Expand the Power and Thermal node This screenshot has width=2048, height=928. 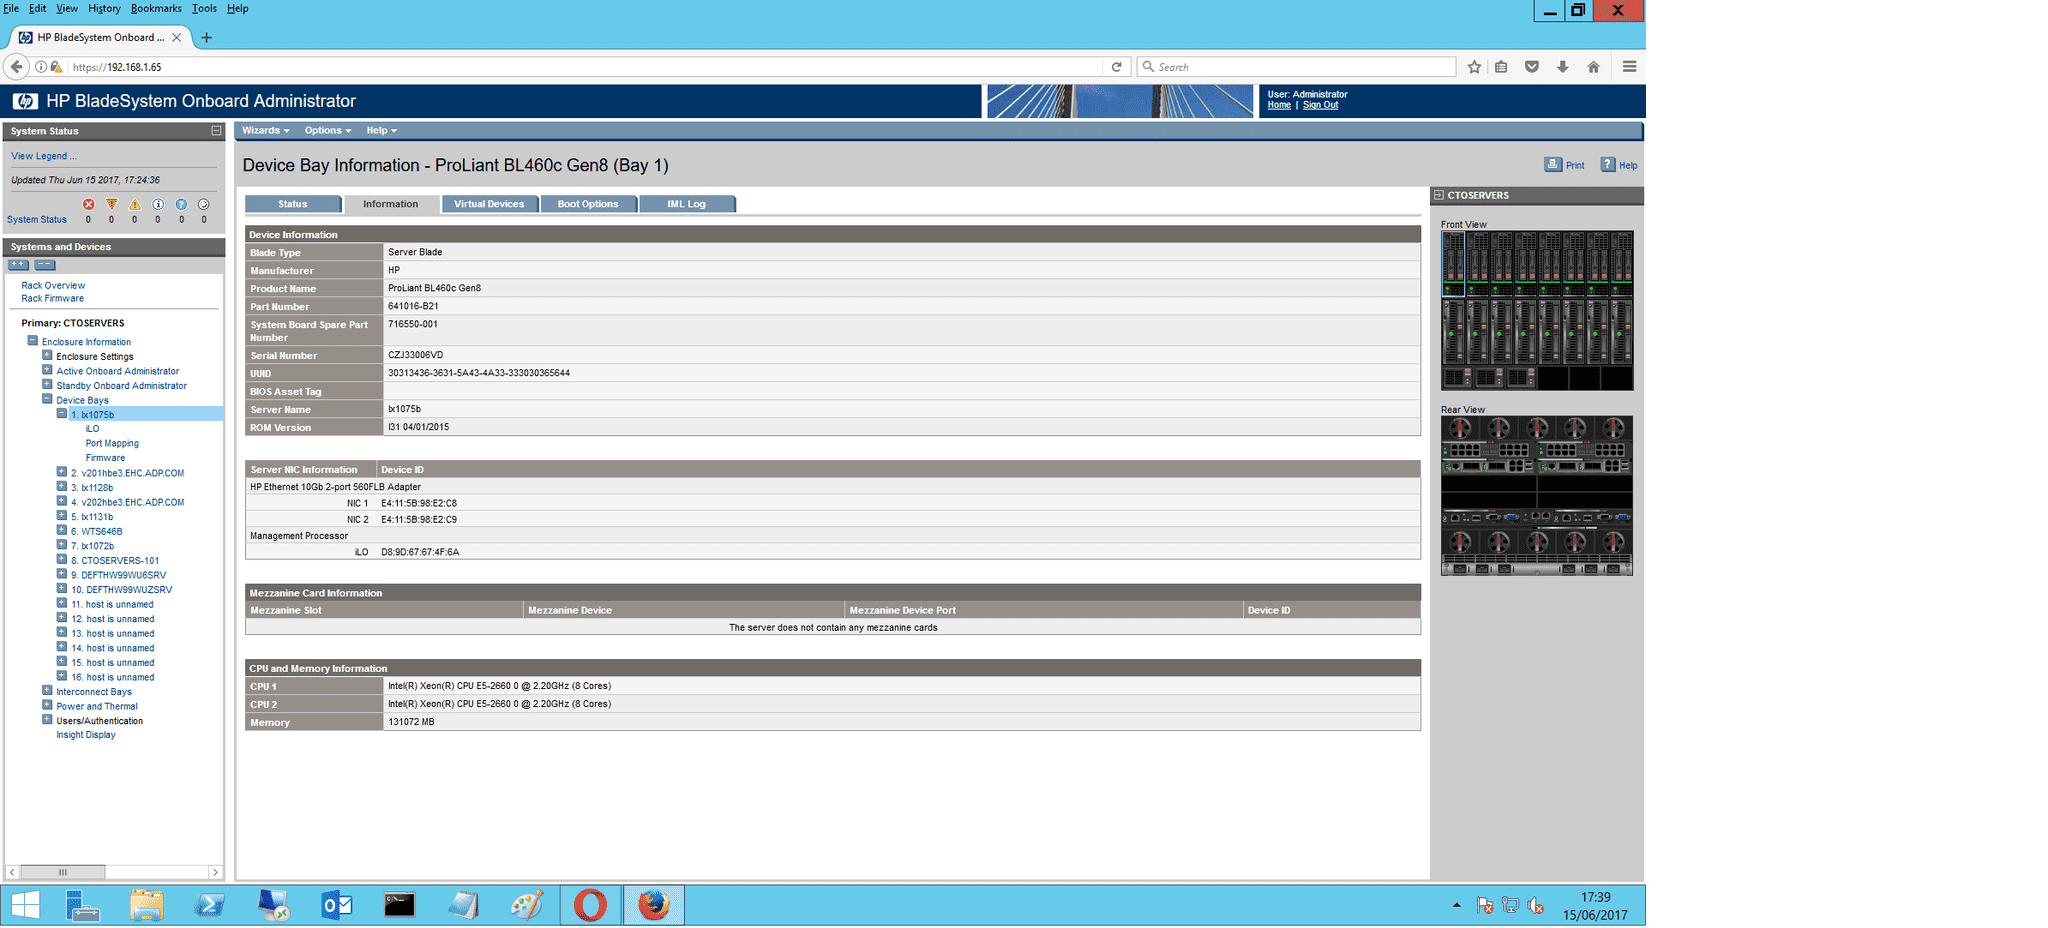coord(47,705)
